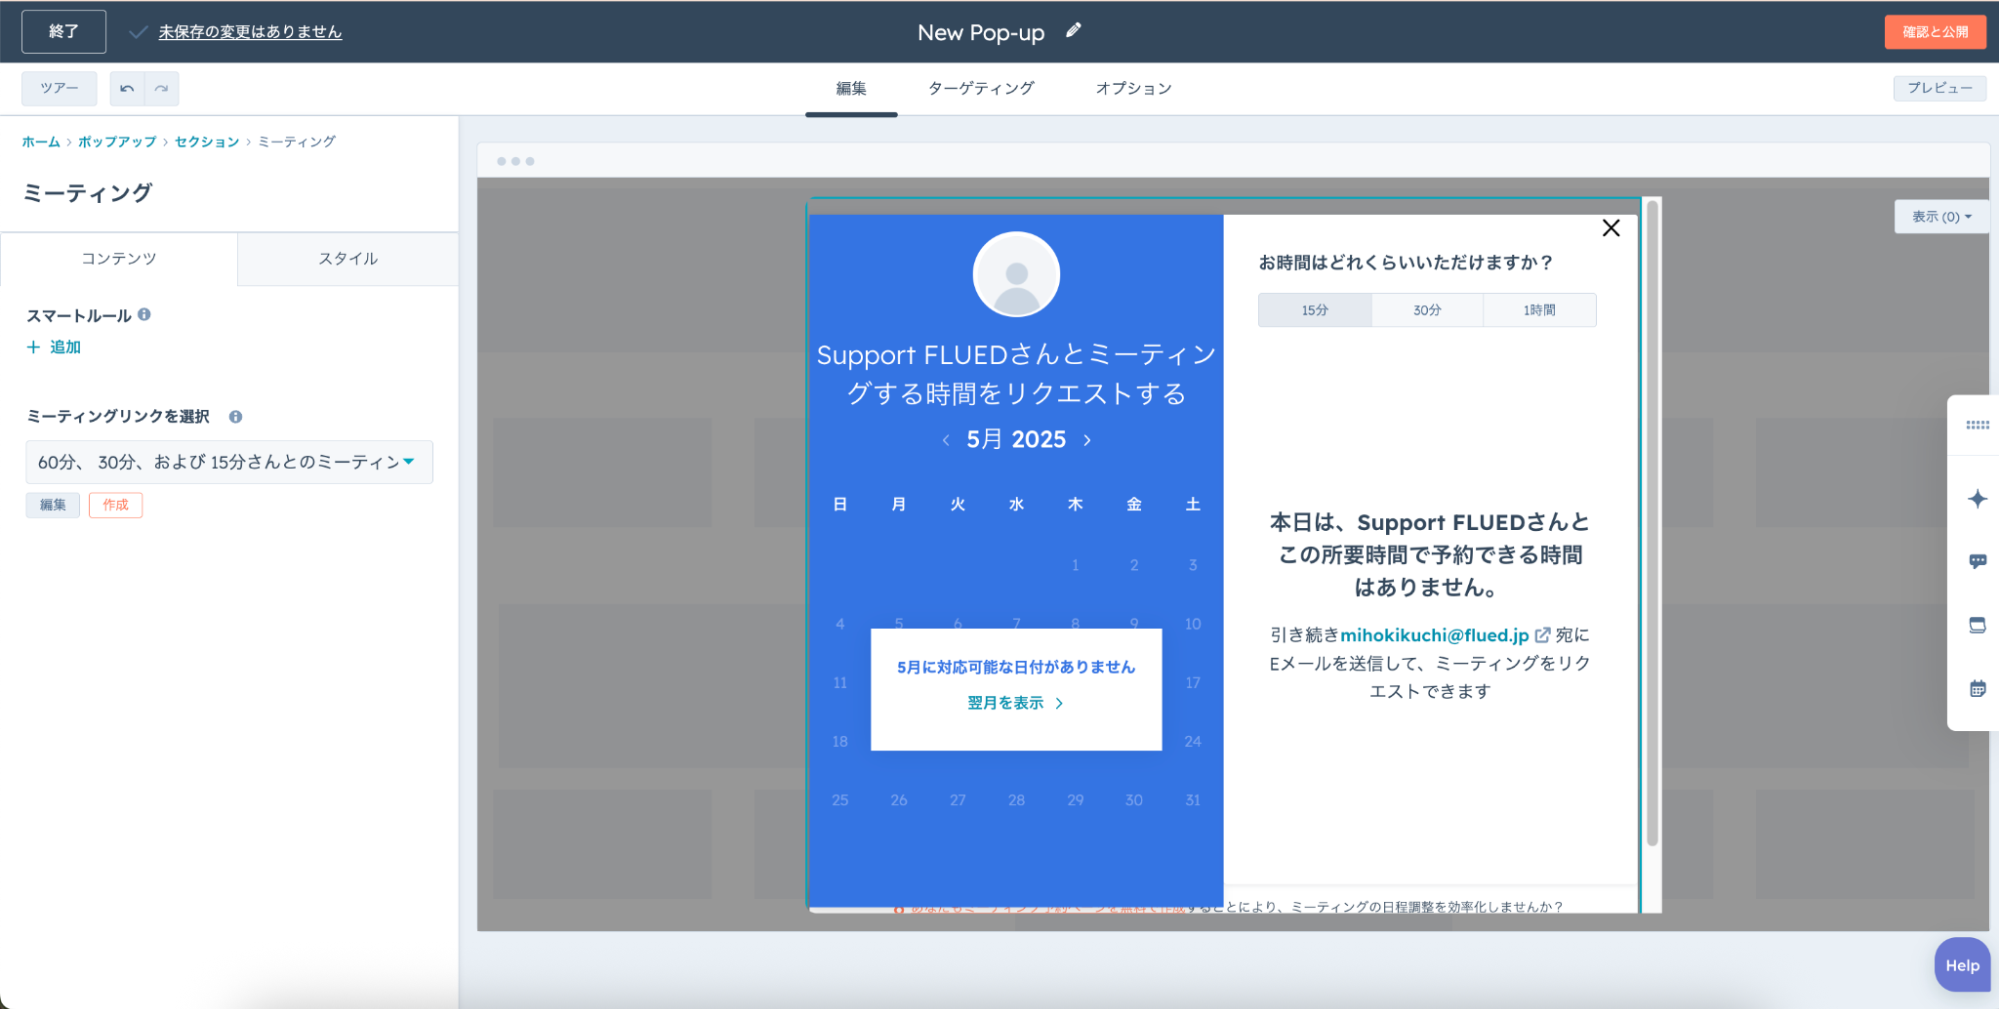Go to ポップアップ breadcrumb
Image resolution: width=1999 pixels, height=1010 pixels.
point(117,142)
